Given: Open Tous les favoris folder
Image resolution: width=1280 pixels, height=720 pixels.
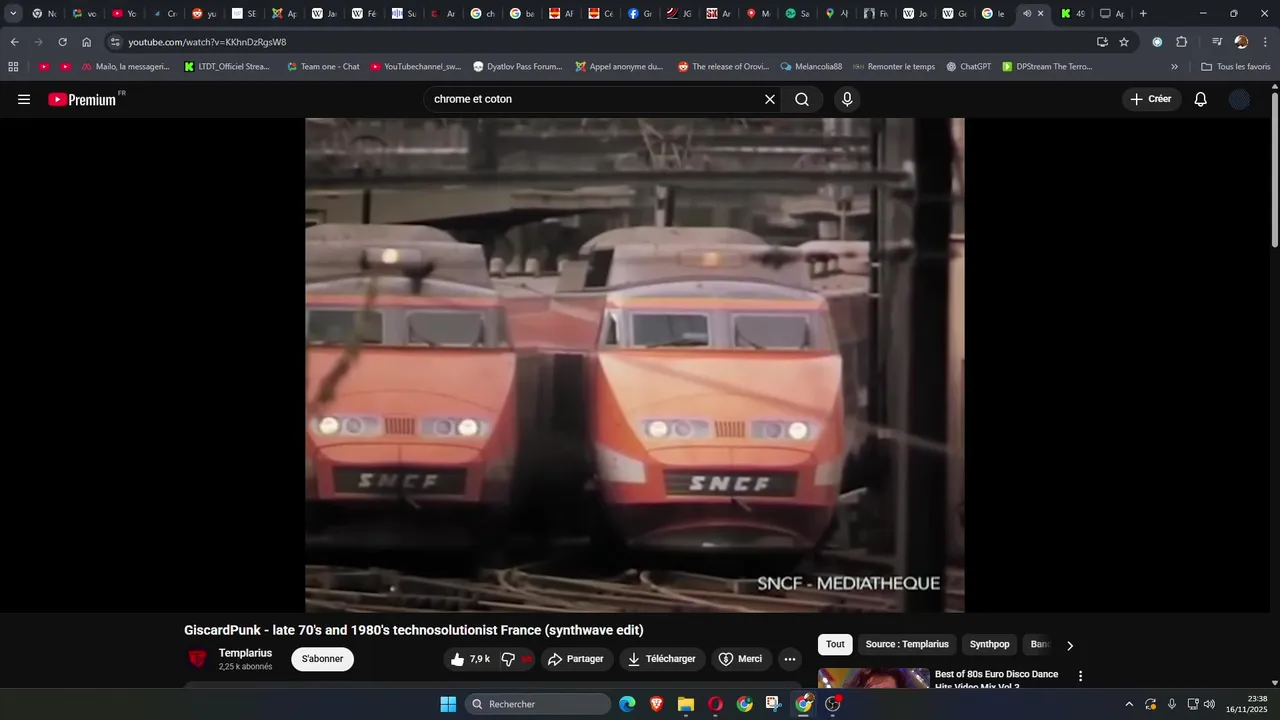Looking at the screenshot, I should (1236, 67).
